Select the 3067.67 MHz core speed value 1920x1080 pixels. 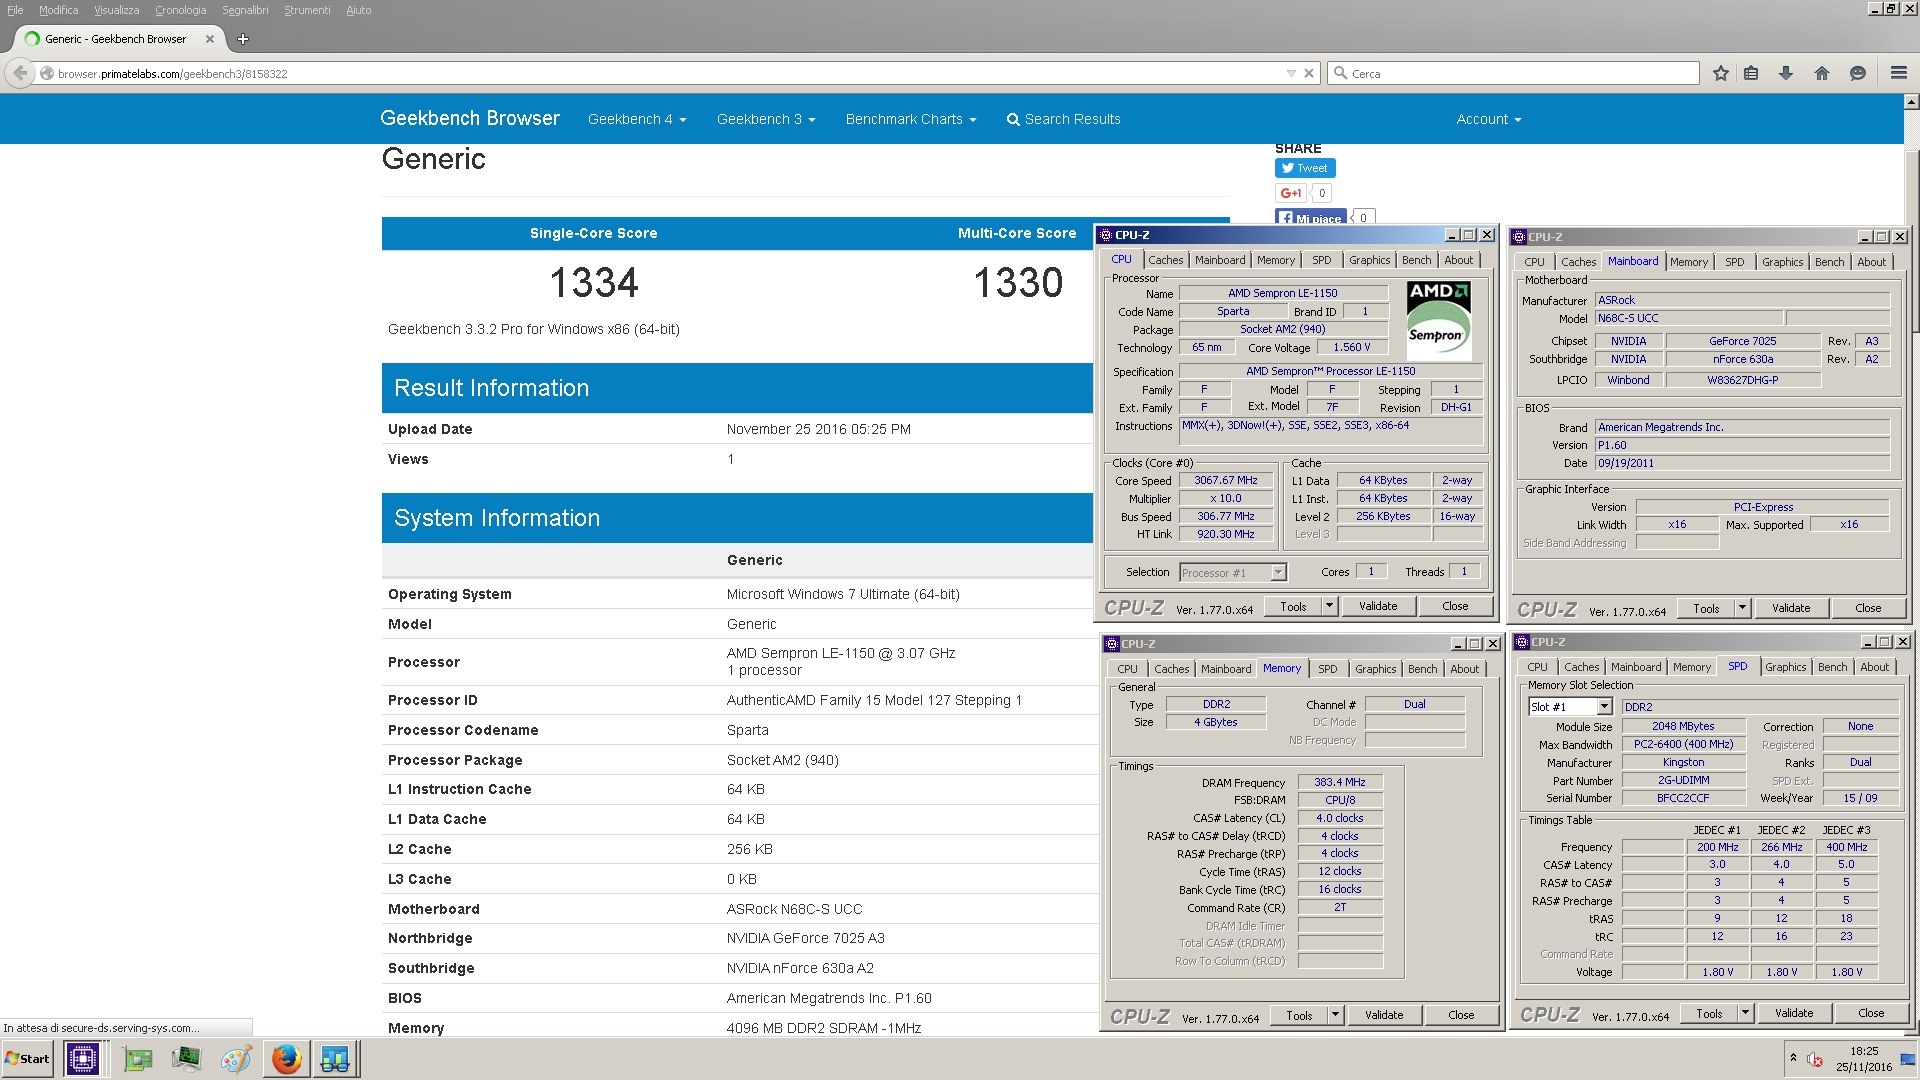[x=1225, y=480]
